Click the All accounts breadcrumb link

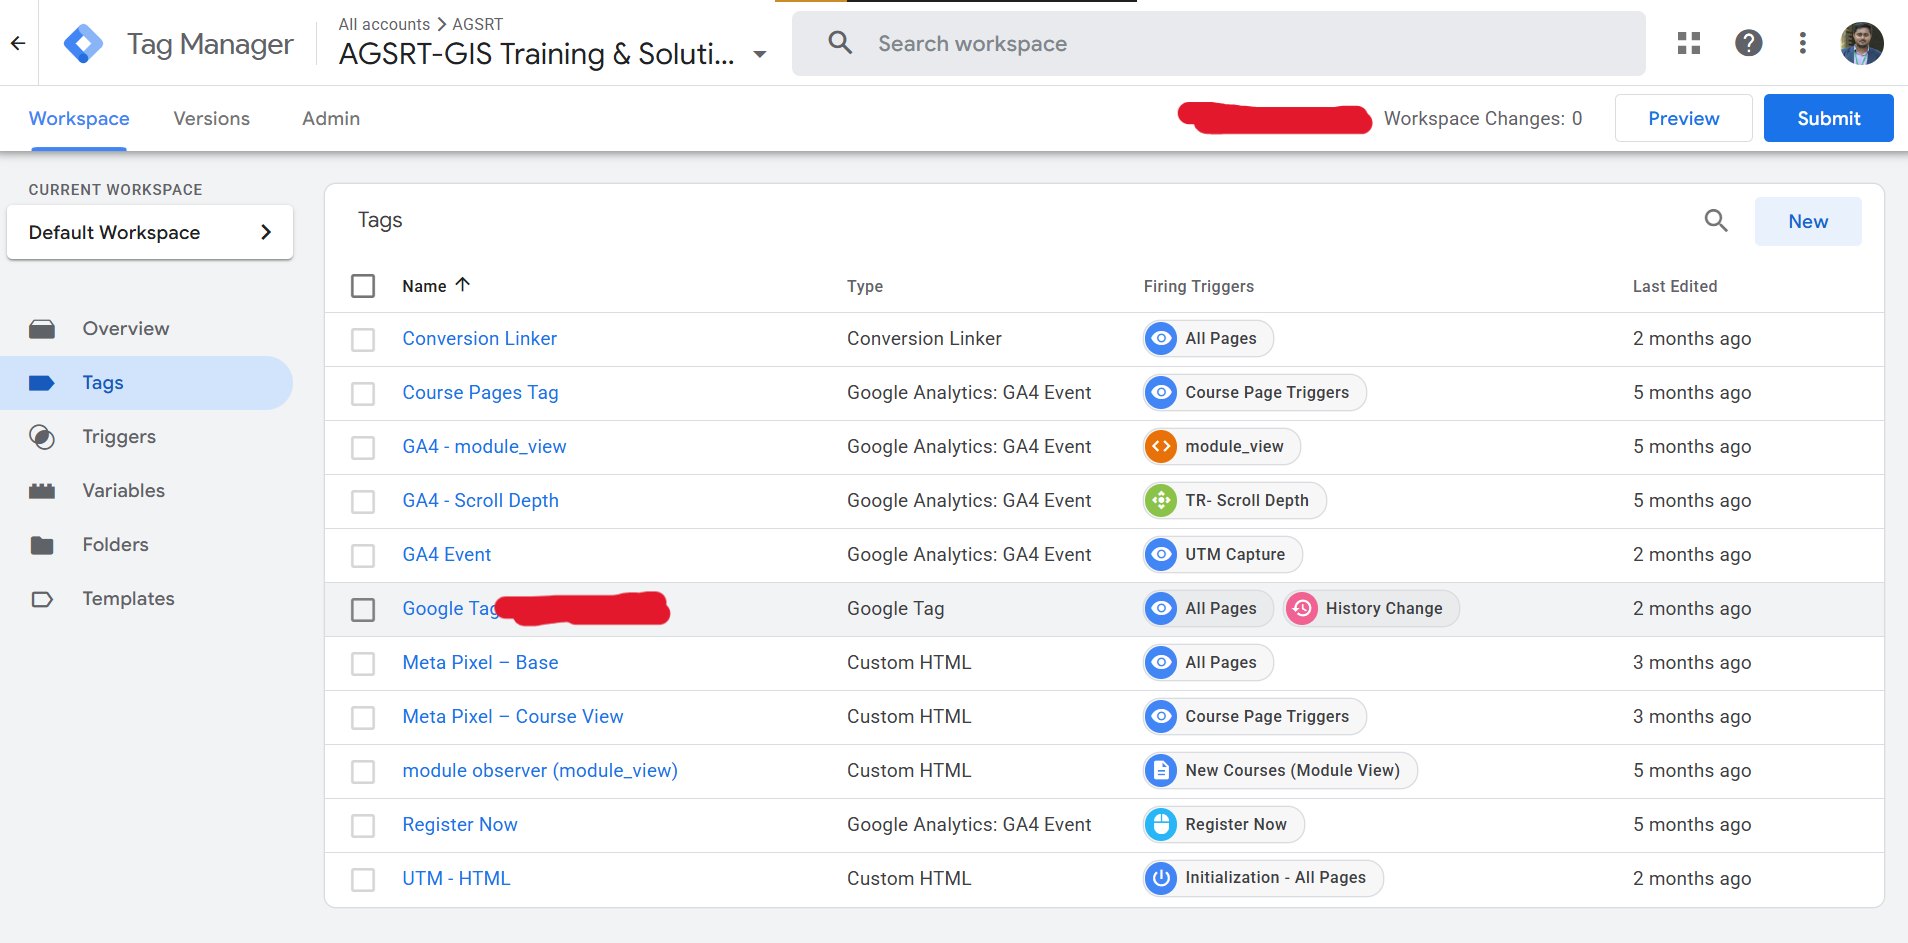coord(384,24)
